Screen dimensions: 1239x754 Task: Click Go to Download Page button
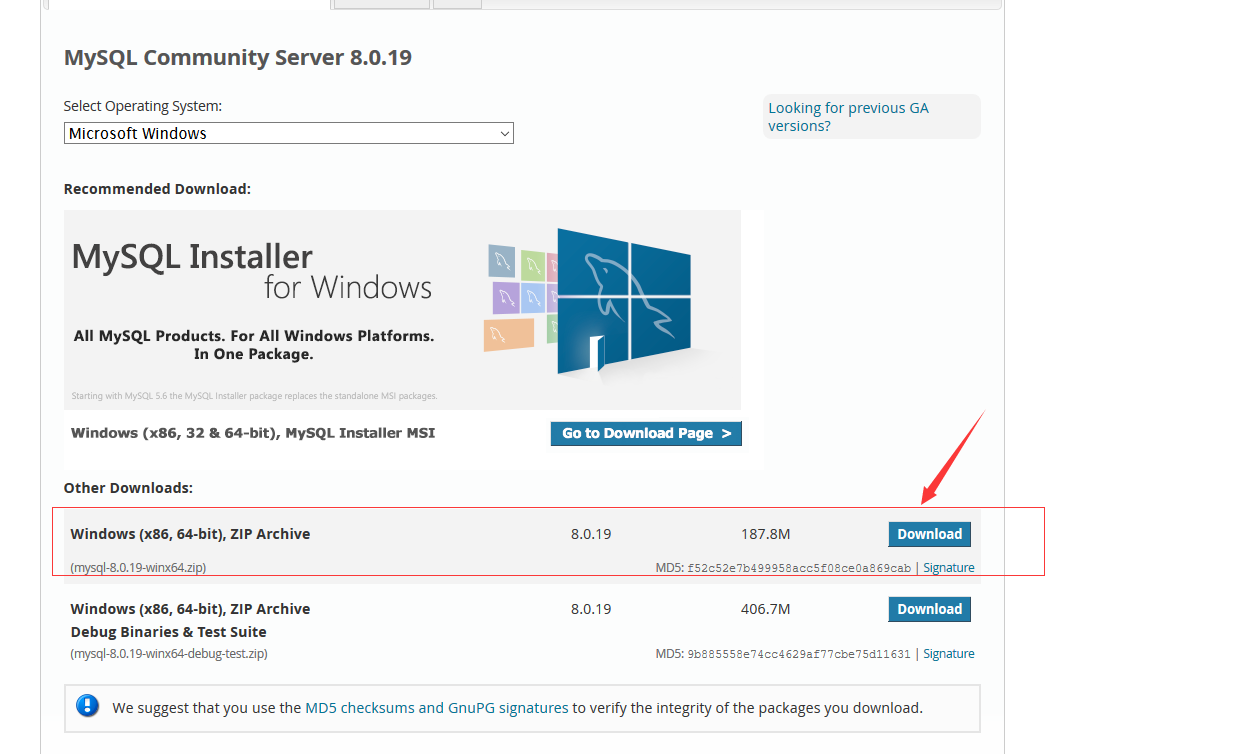click(x=645, y=433)
